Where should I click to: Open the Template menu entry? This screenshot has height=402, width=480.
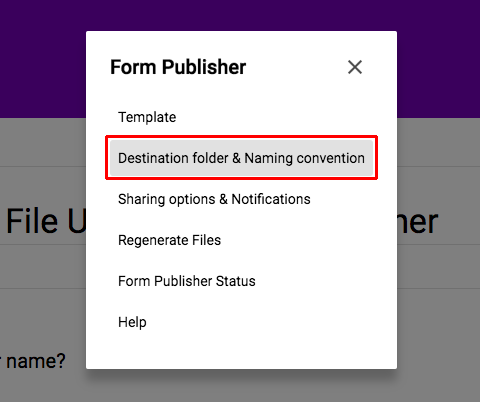coord(147,117)
